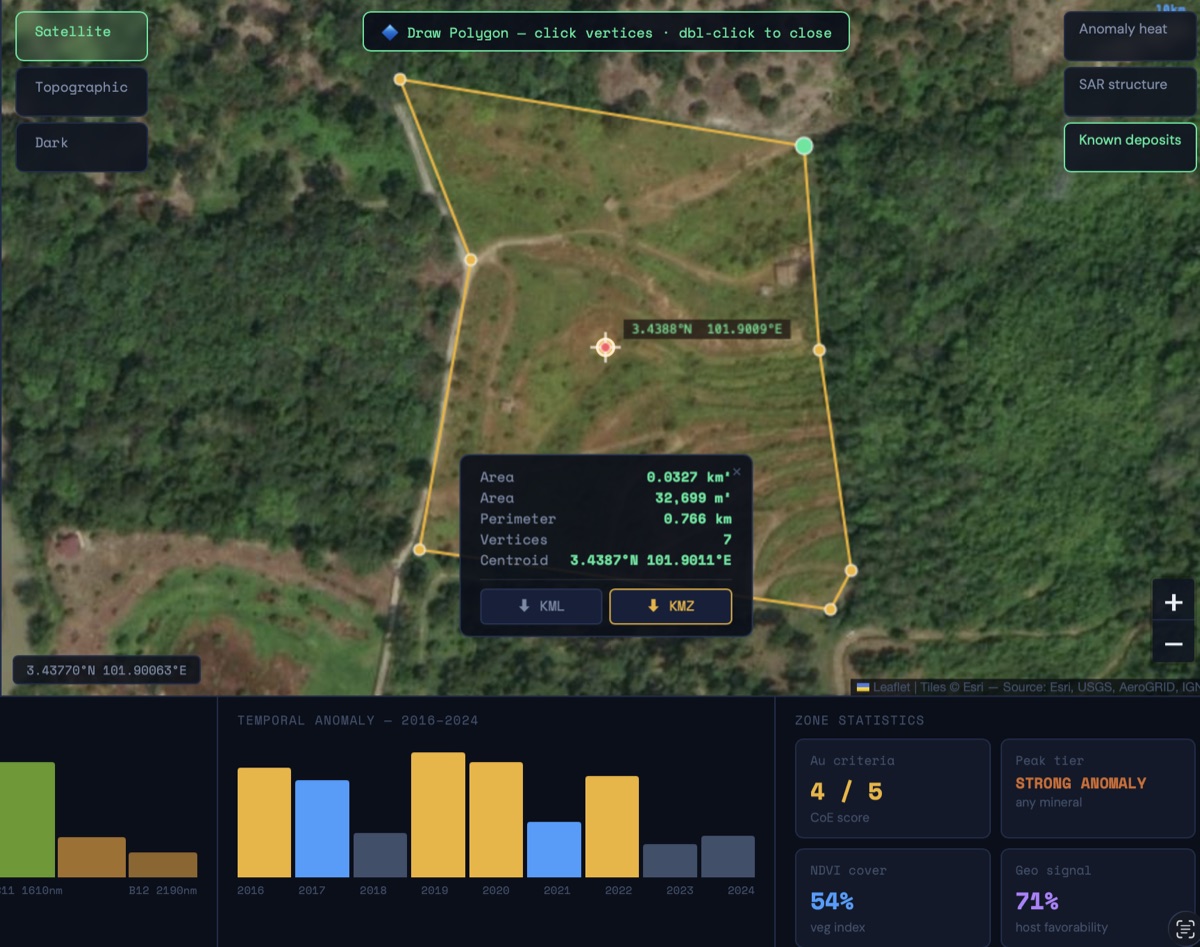Zoom out with the minus button
The image size is (1200, 947).
pos(1173,643)
